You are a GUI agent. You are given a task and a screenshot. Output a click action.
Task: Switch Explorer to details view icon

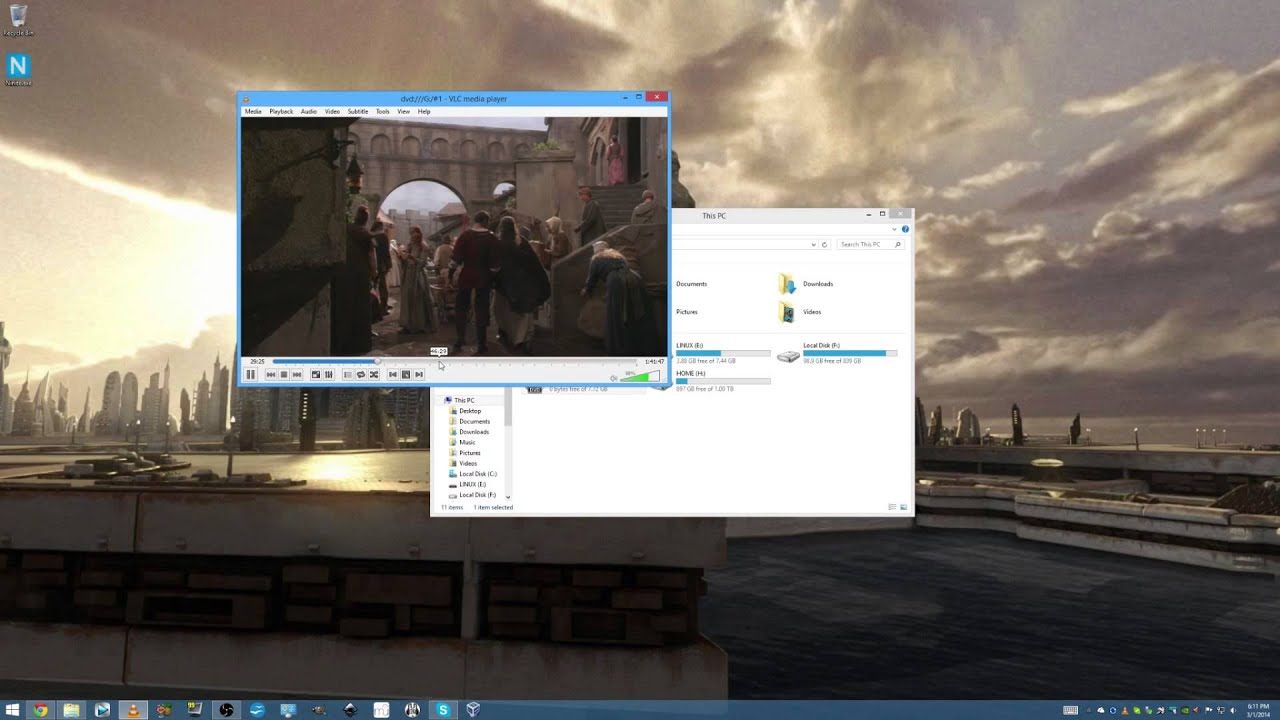(x=892, y=507)
